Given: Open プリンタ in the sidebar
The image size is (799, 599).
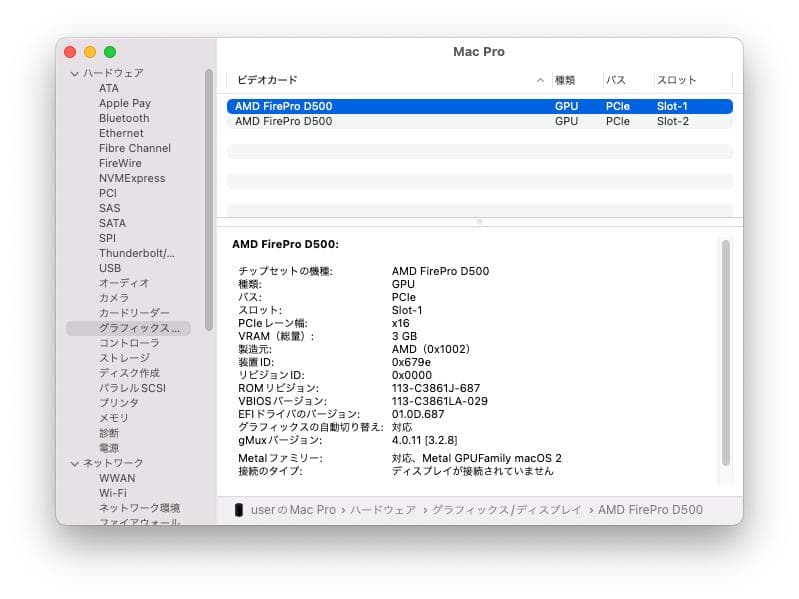Looking at the screenshot, I should pyautogui.click(x=119, y=403).
